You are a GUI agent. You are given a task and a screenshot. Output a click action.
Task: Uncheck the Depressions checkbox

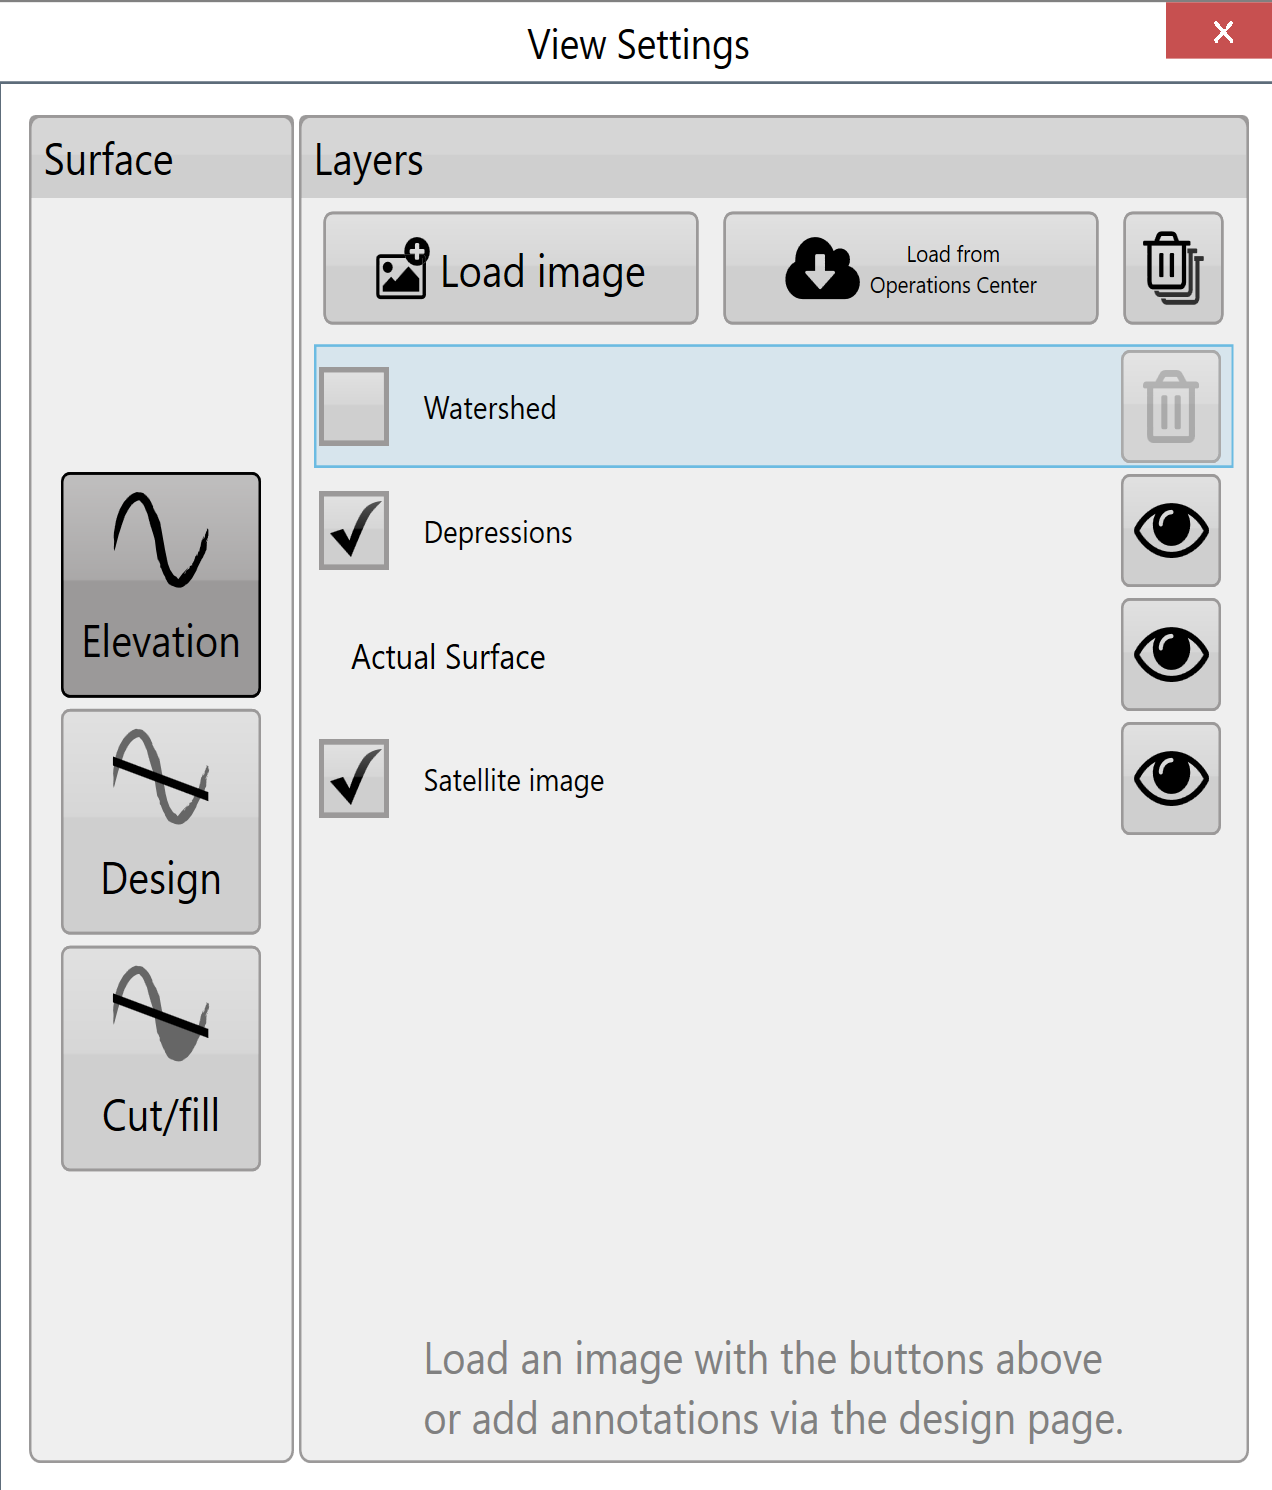point(354,530)
